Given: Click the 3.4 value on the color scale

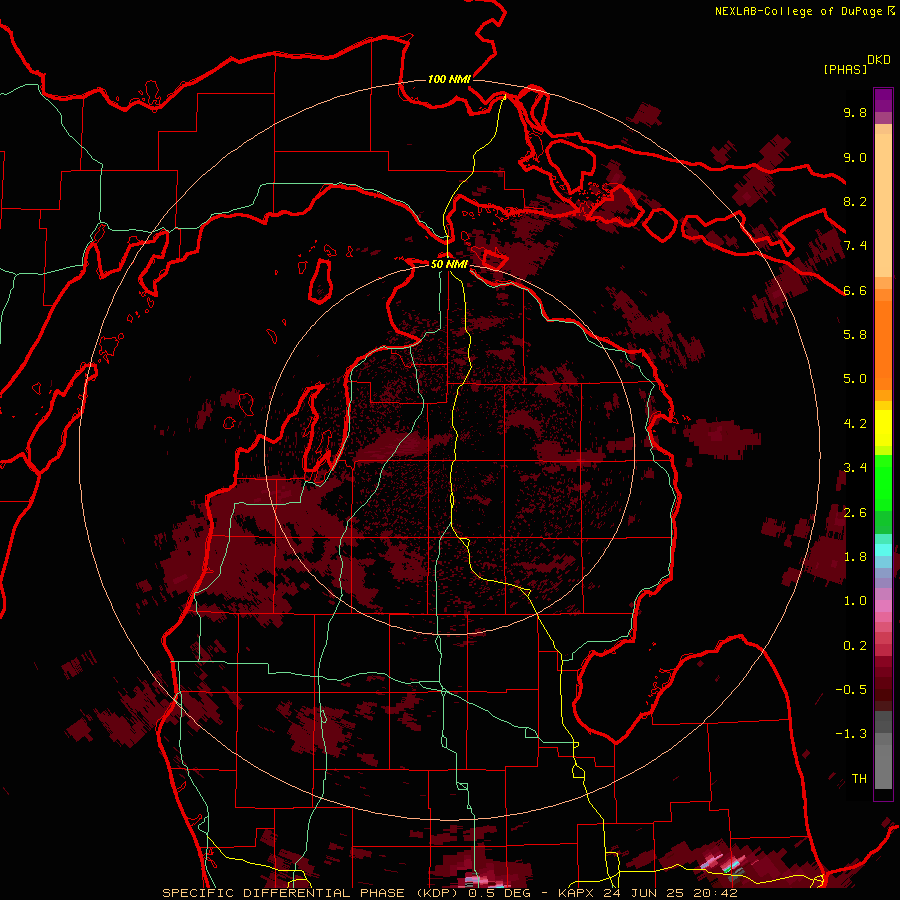Looking at the screenshot, I should click(855, 468).
